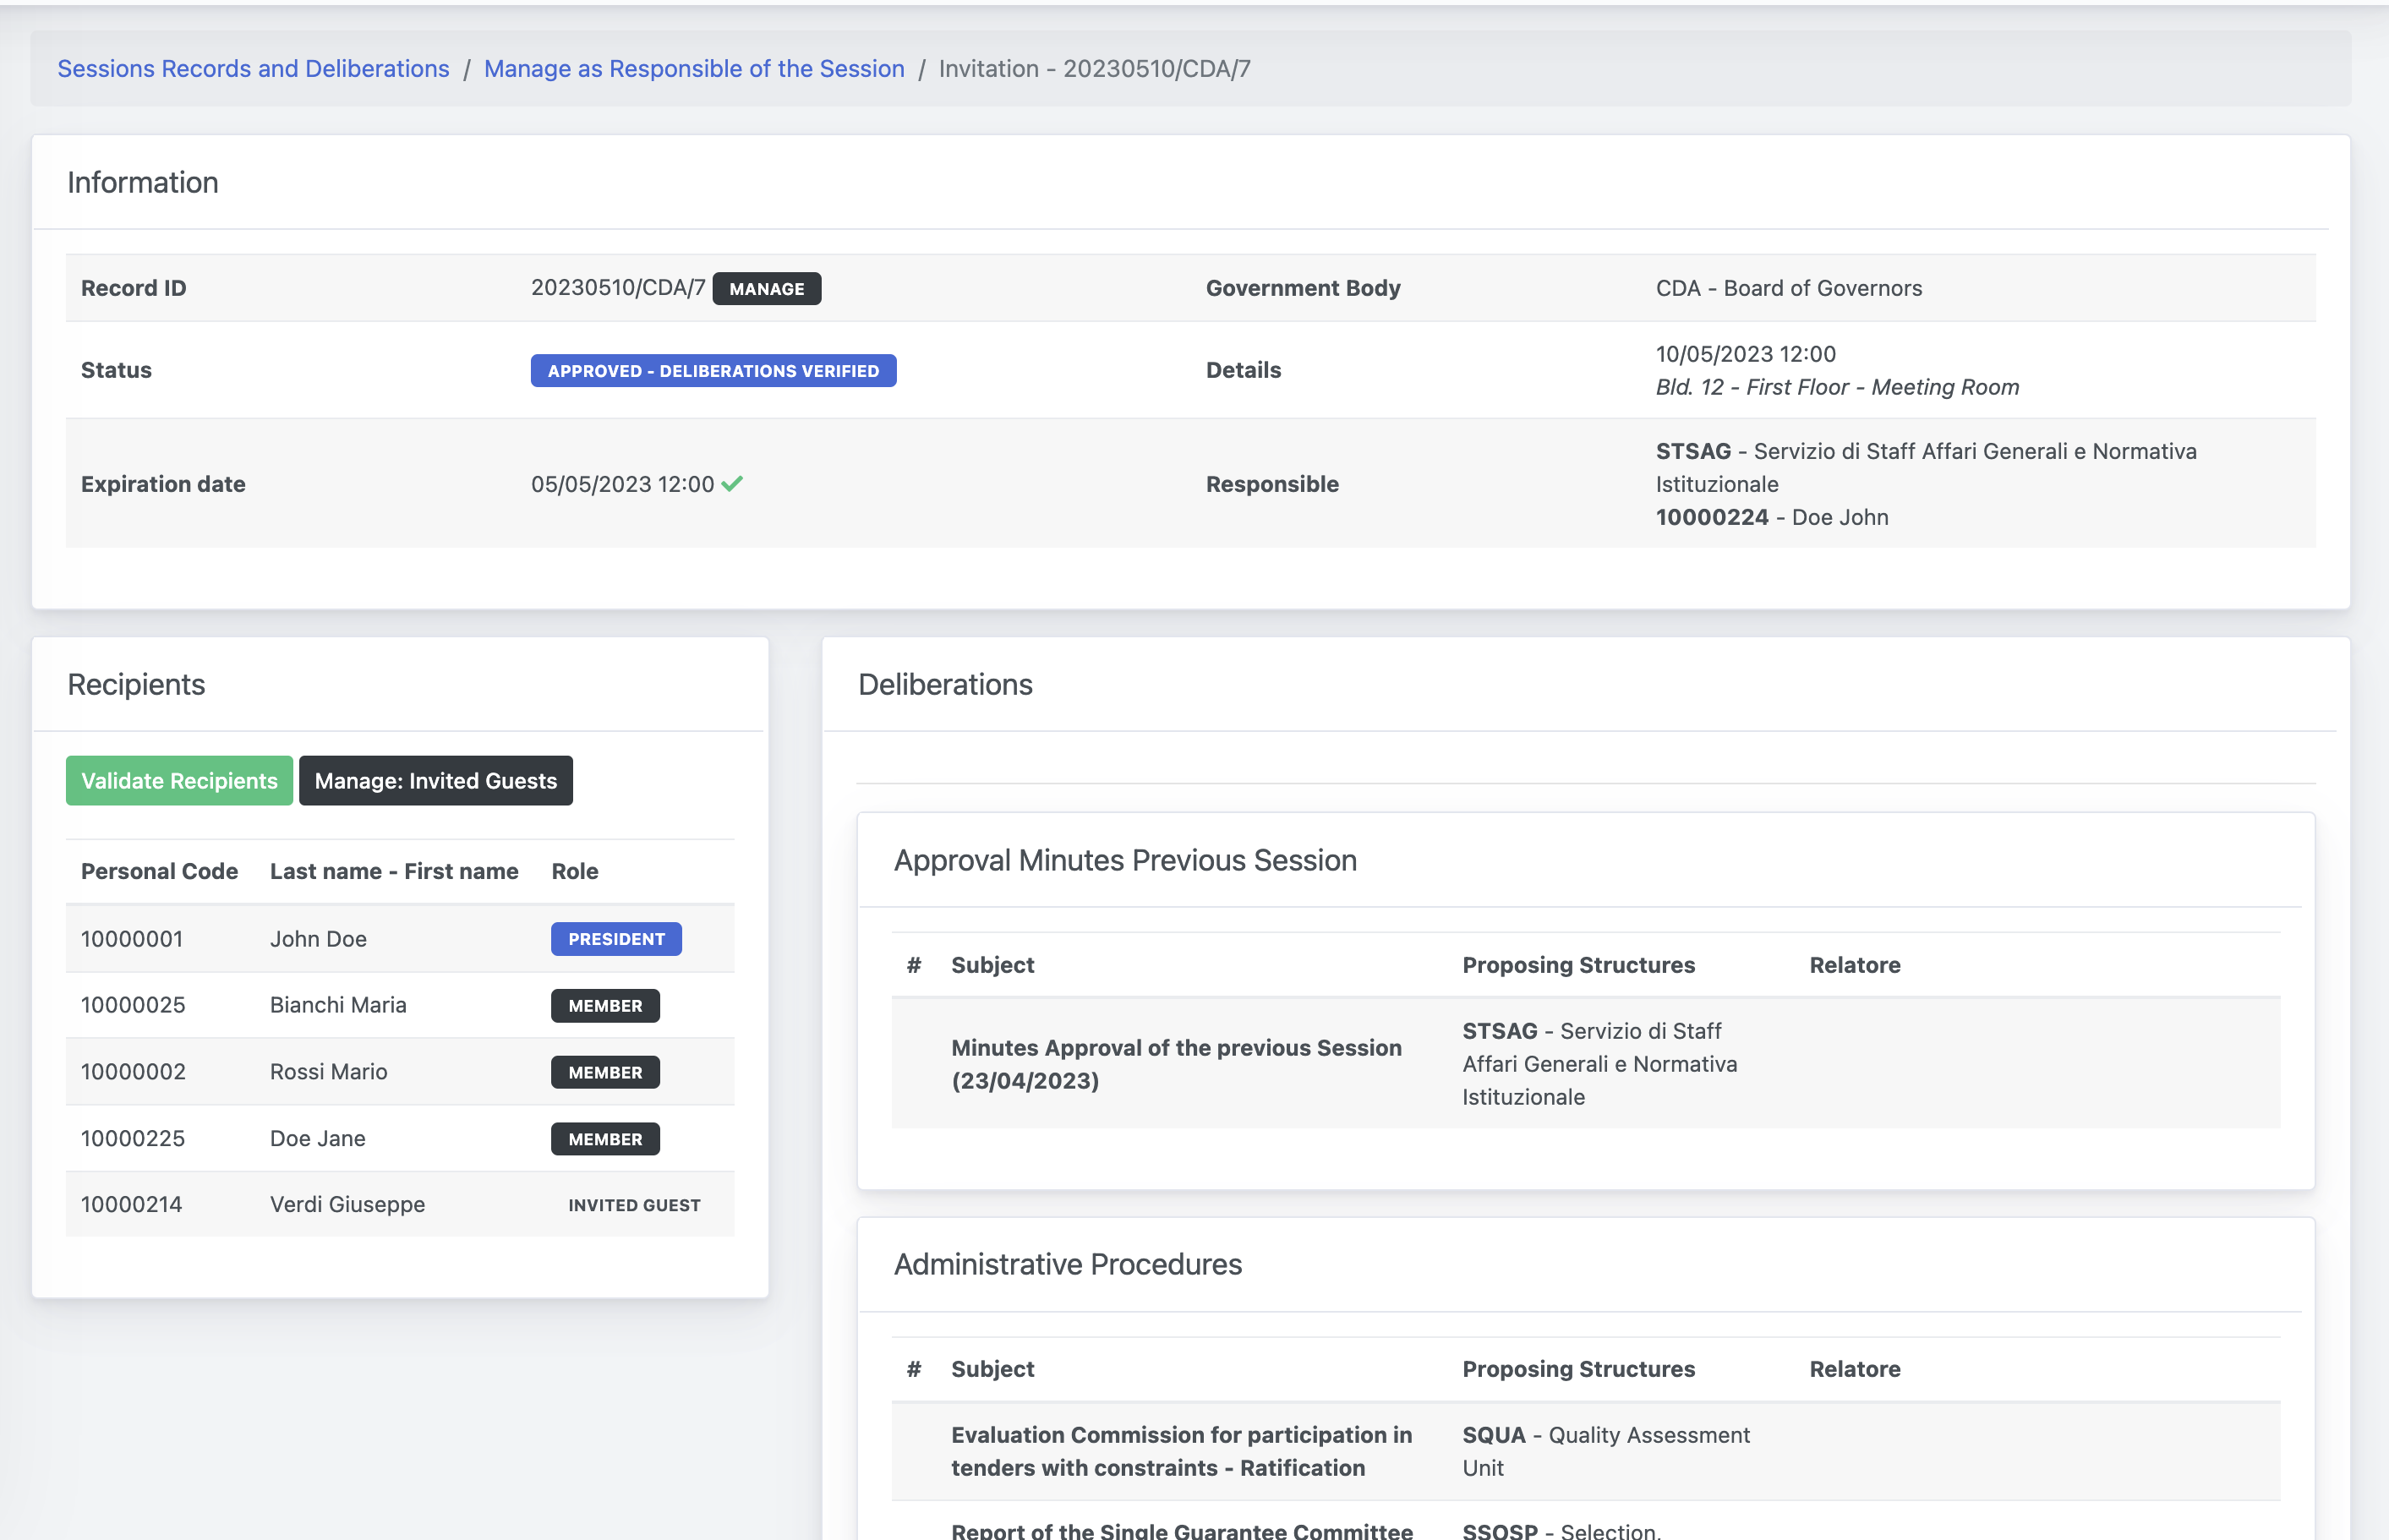Click the Validate Recipients button
This screenshot has width=2389, height=1540.
point(179,779)
